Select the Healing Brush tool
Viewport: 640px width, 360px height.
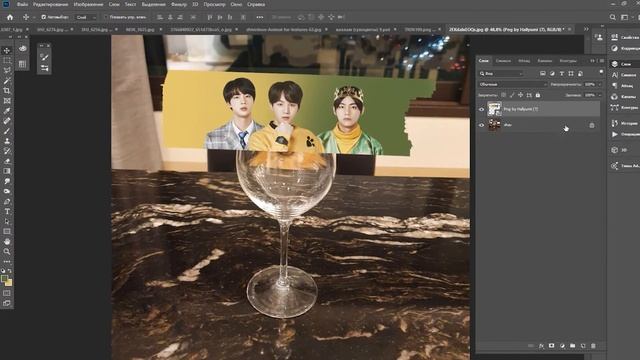point(7,121)
